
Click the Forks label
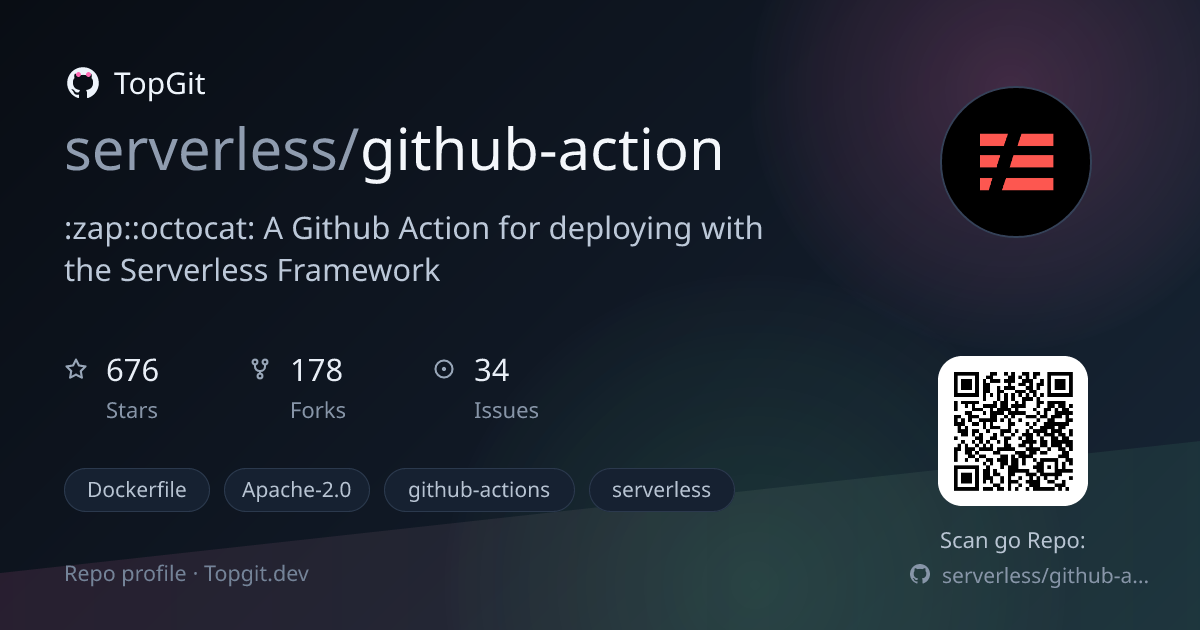coord(317,410)
